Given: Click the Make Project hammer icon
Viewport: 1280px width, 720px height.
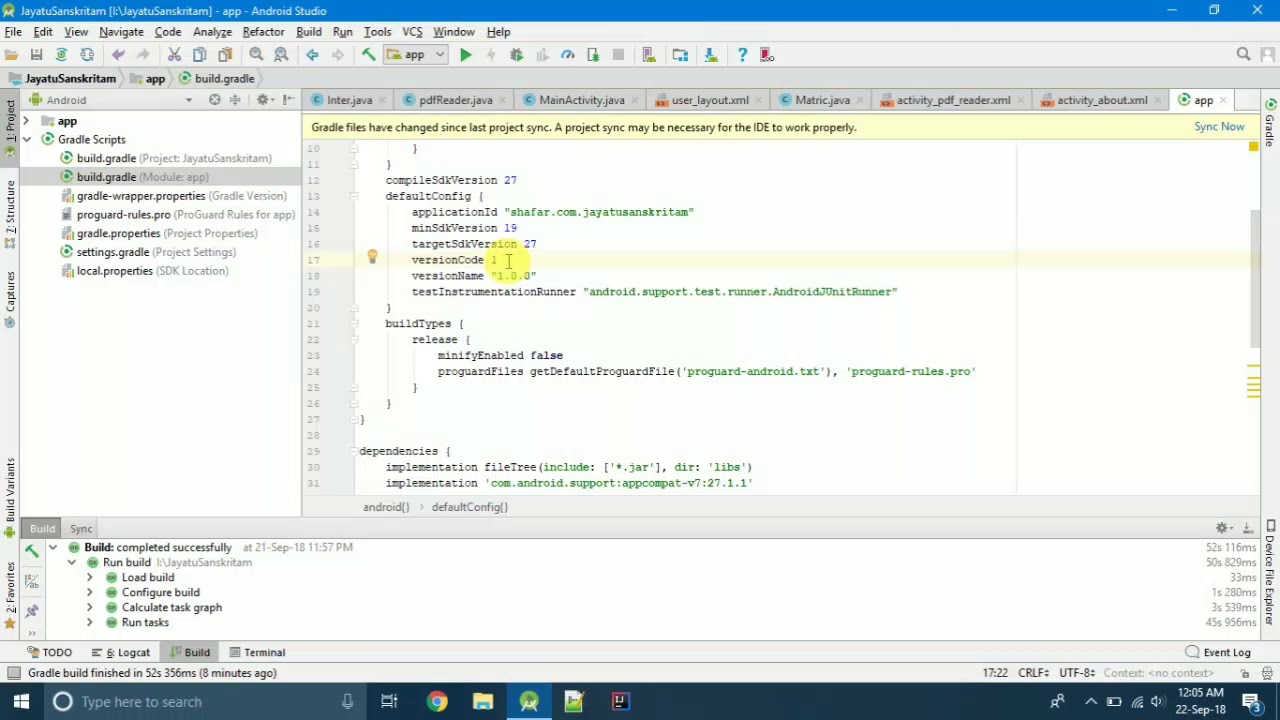Looking at the screenshot, I should click(368, 55).
